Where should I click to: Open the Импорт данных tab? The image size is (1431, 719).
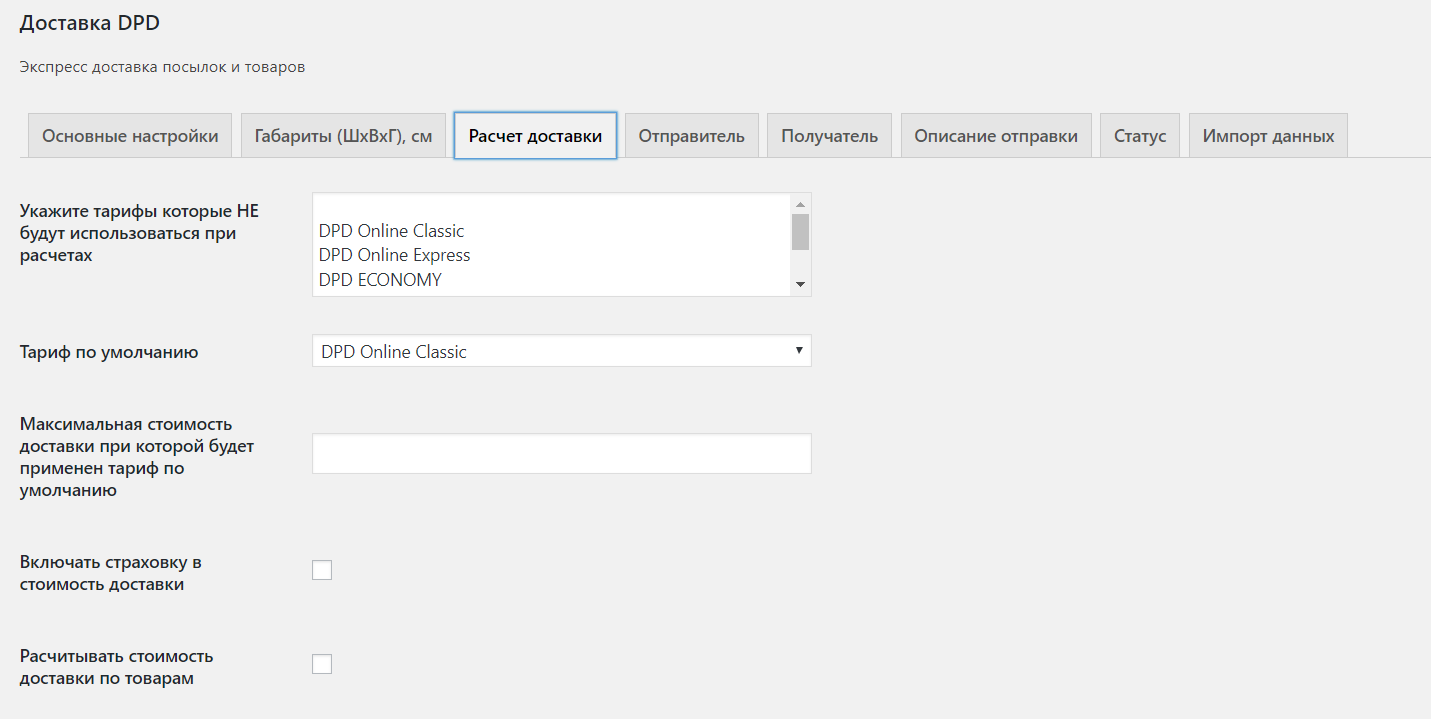tap(1268, 136)
